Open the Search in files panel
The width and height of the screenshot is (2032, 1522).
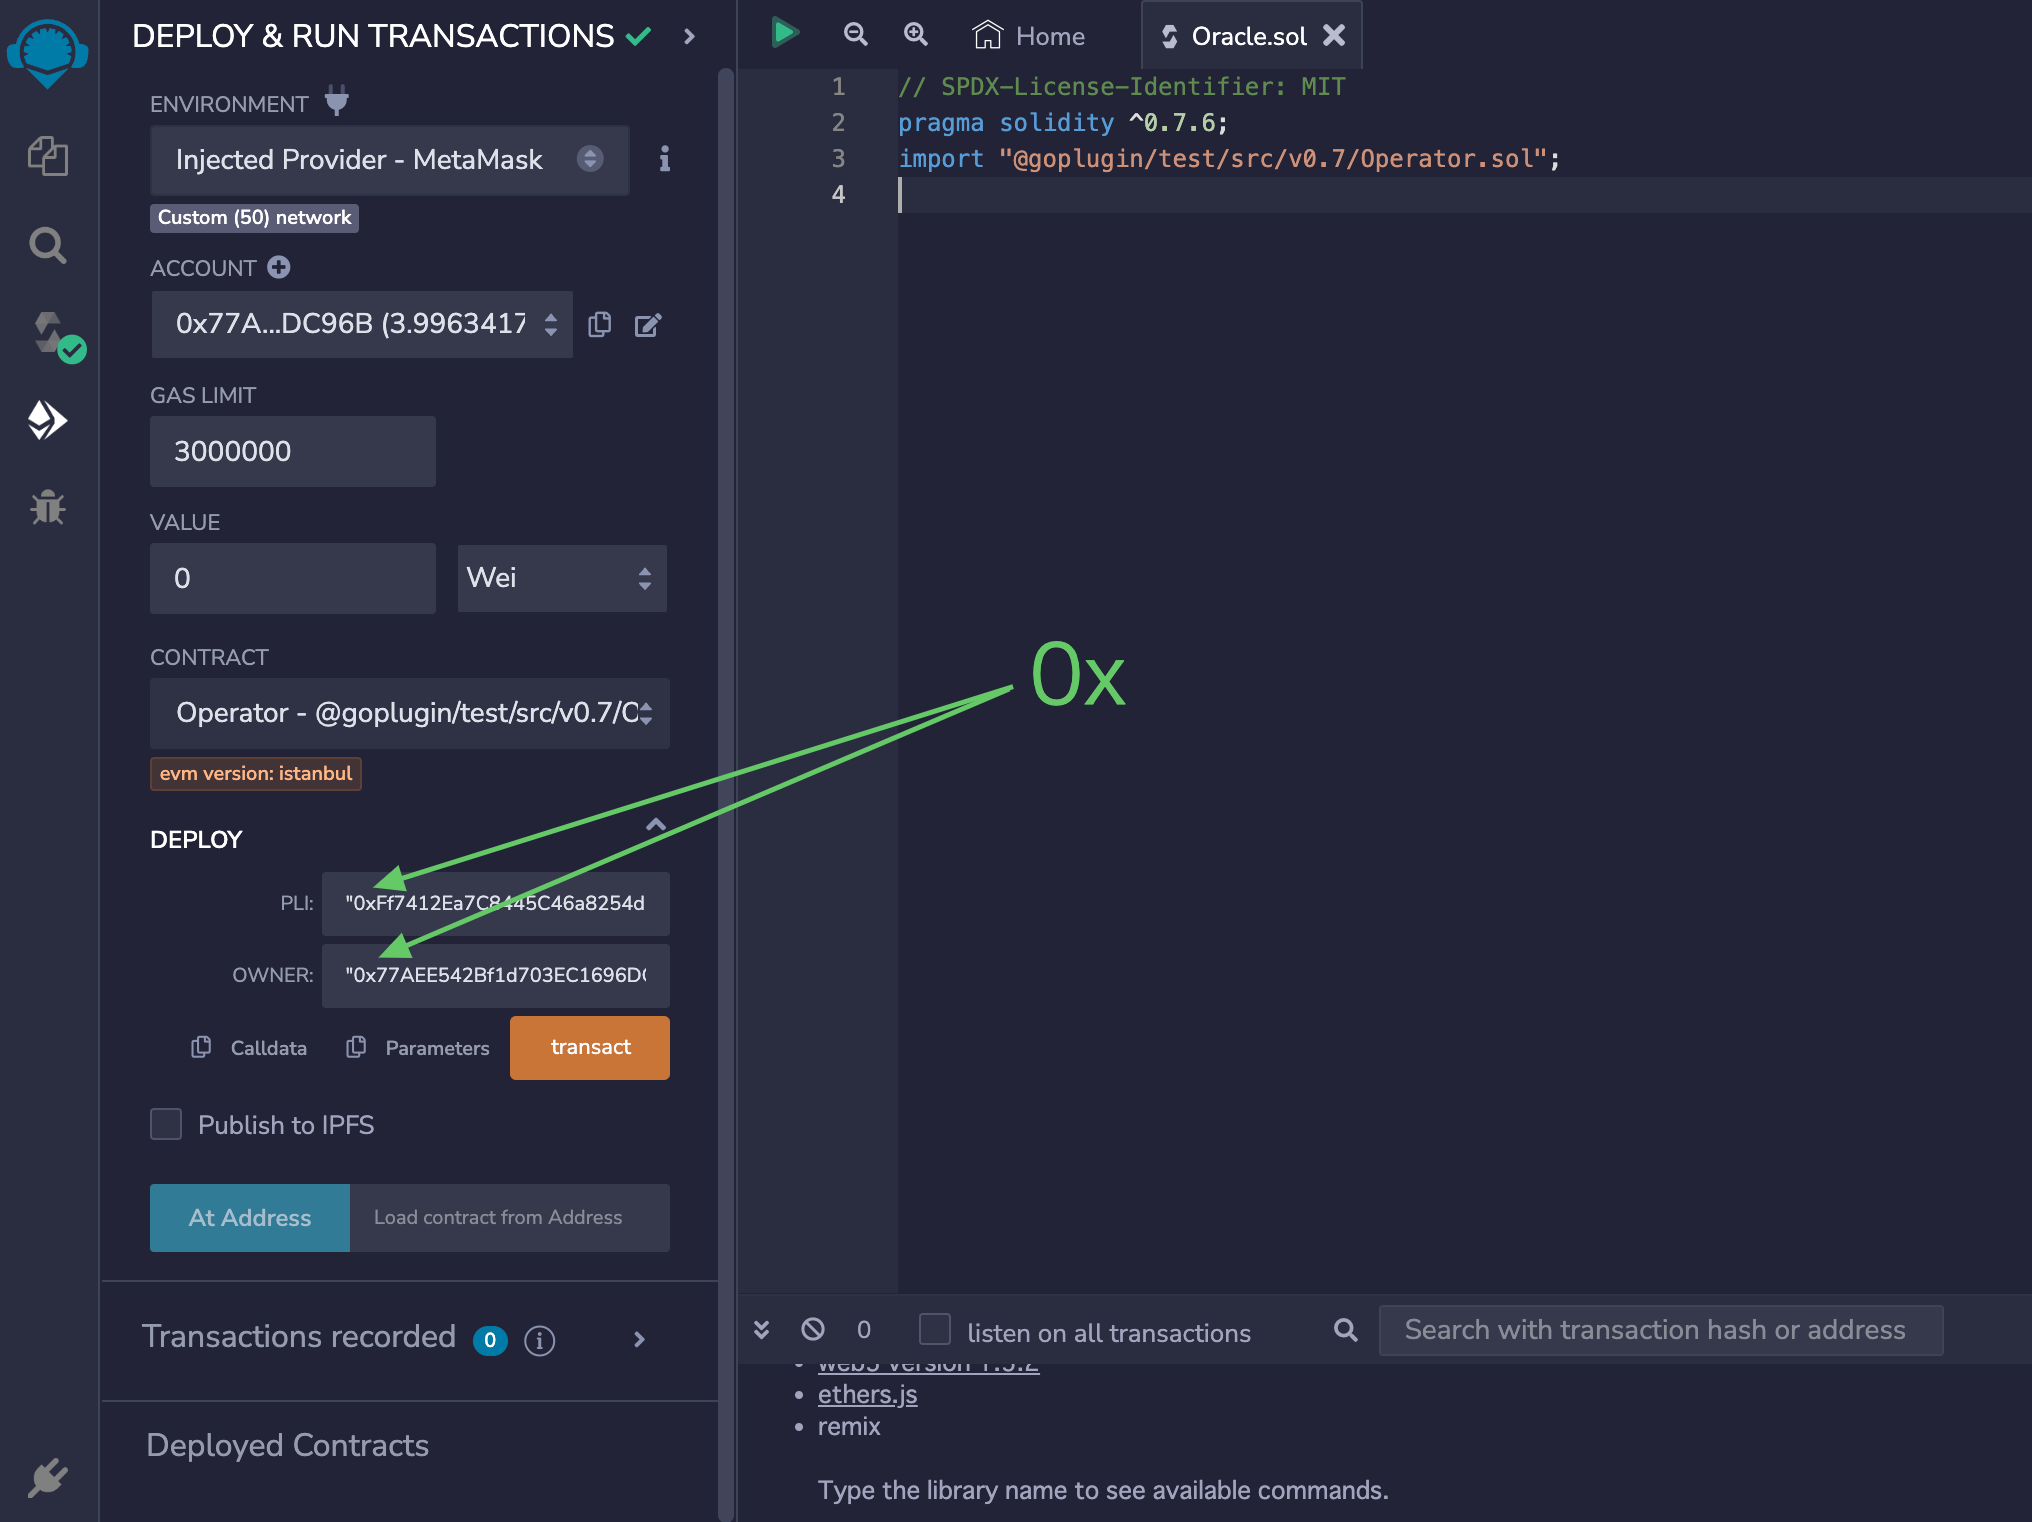pos(47,245)
